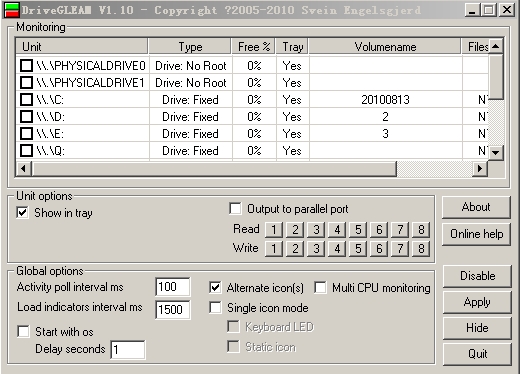520x374 pixels.
Task: Check the \\.\PHYSICALDRIVE1 checkbox
Action: click(x=26, y=82)
